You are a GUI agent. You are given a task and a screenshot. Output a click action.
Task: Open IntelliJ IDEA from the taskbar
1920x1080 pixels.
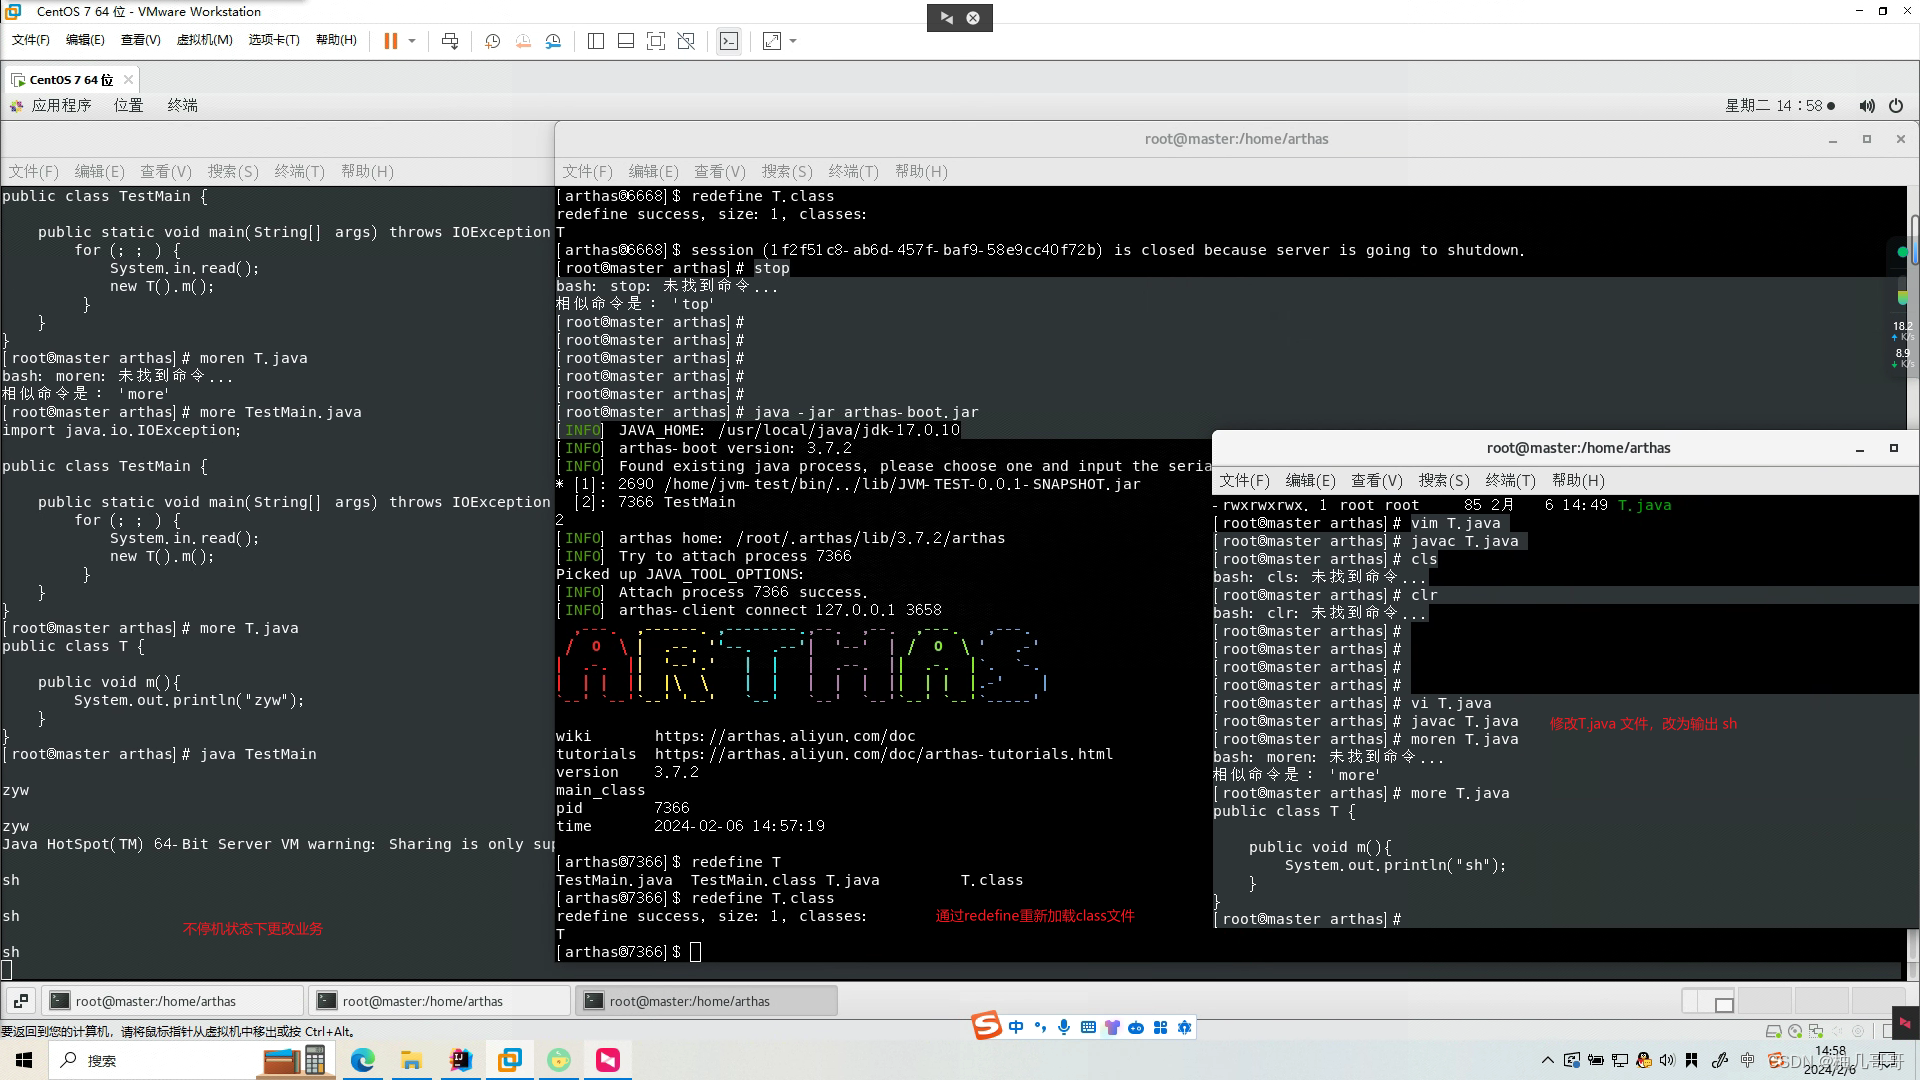(460, 1060)
